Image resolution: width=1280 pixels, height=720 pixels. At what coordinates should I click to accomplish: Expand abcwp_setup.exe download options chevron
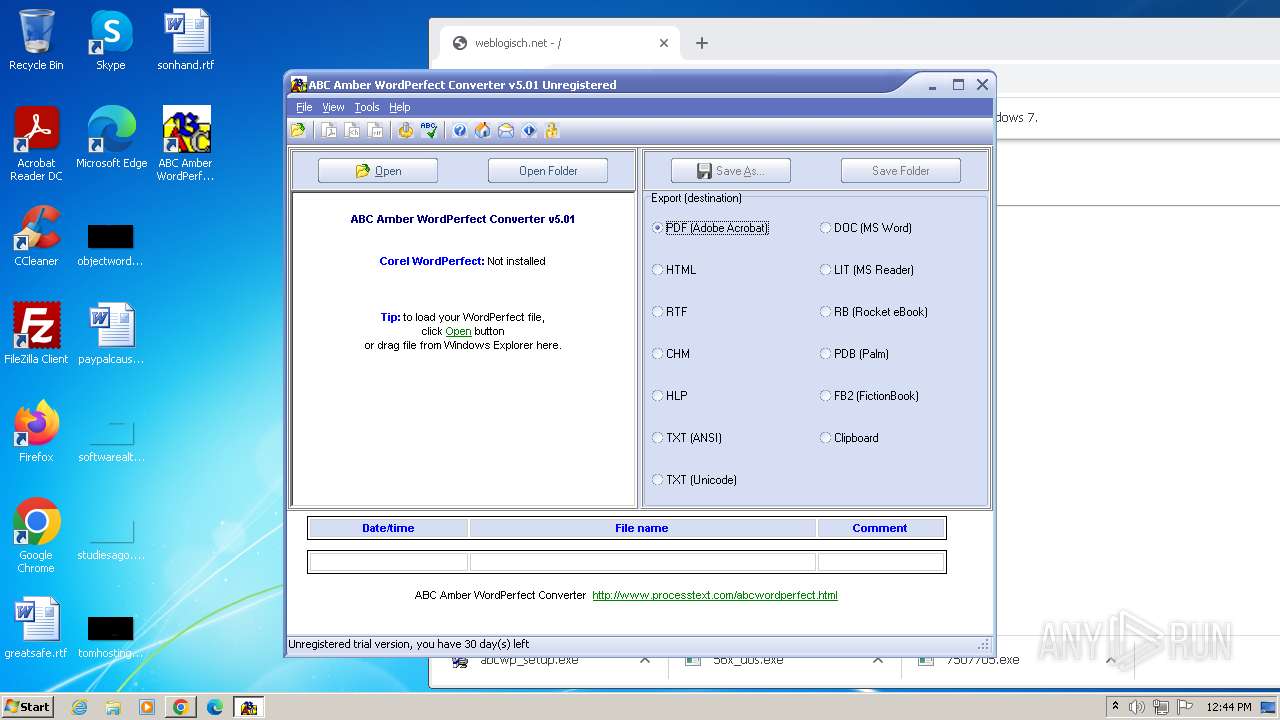(645, 660)
